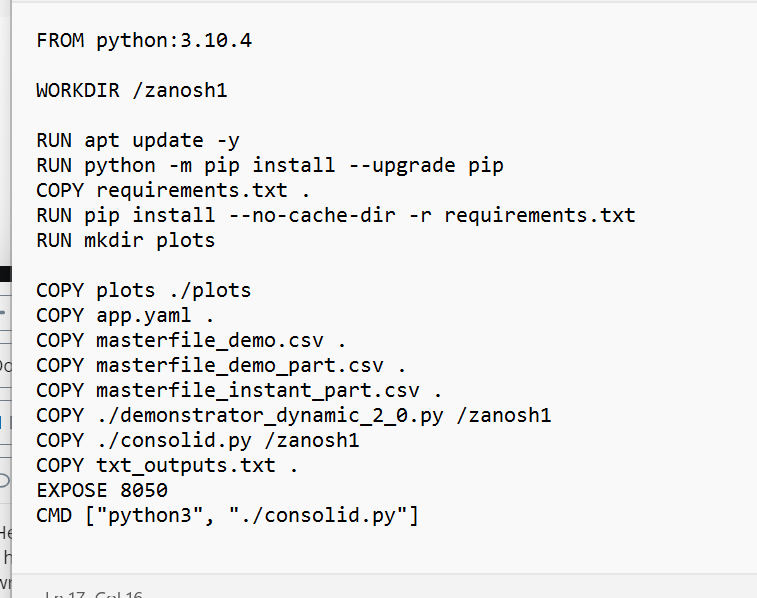Click the COPY requirements.txt line
Image resolution: width=757 pixels, height=598 pixels.
point(172,191)
